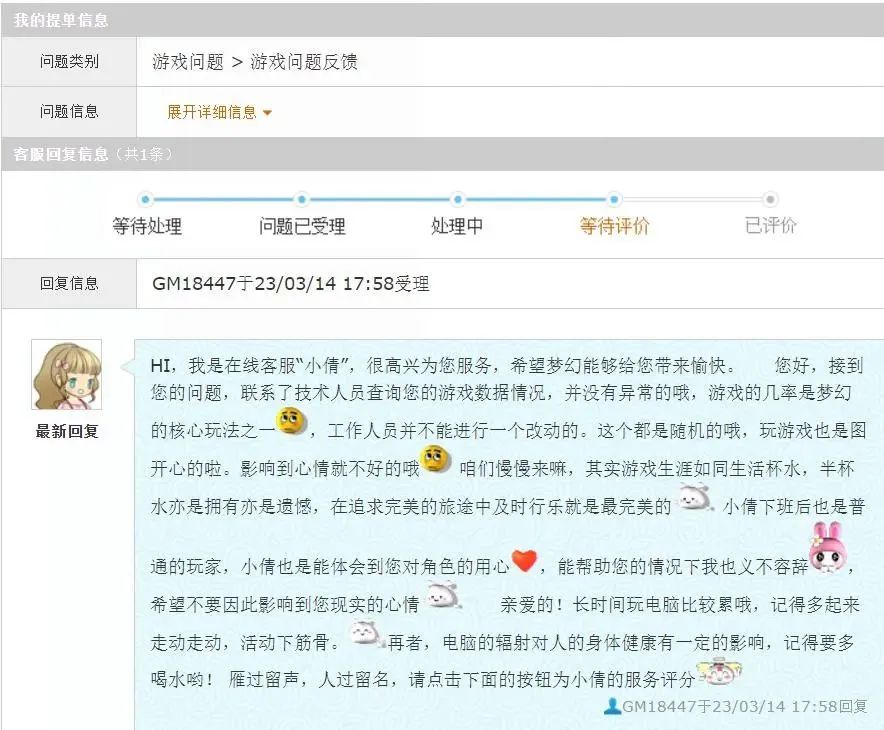884x730 pixels.
Task: Click the white blob emoji after 最完美的
Action: 695,497
